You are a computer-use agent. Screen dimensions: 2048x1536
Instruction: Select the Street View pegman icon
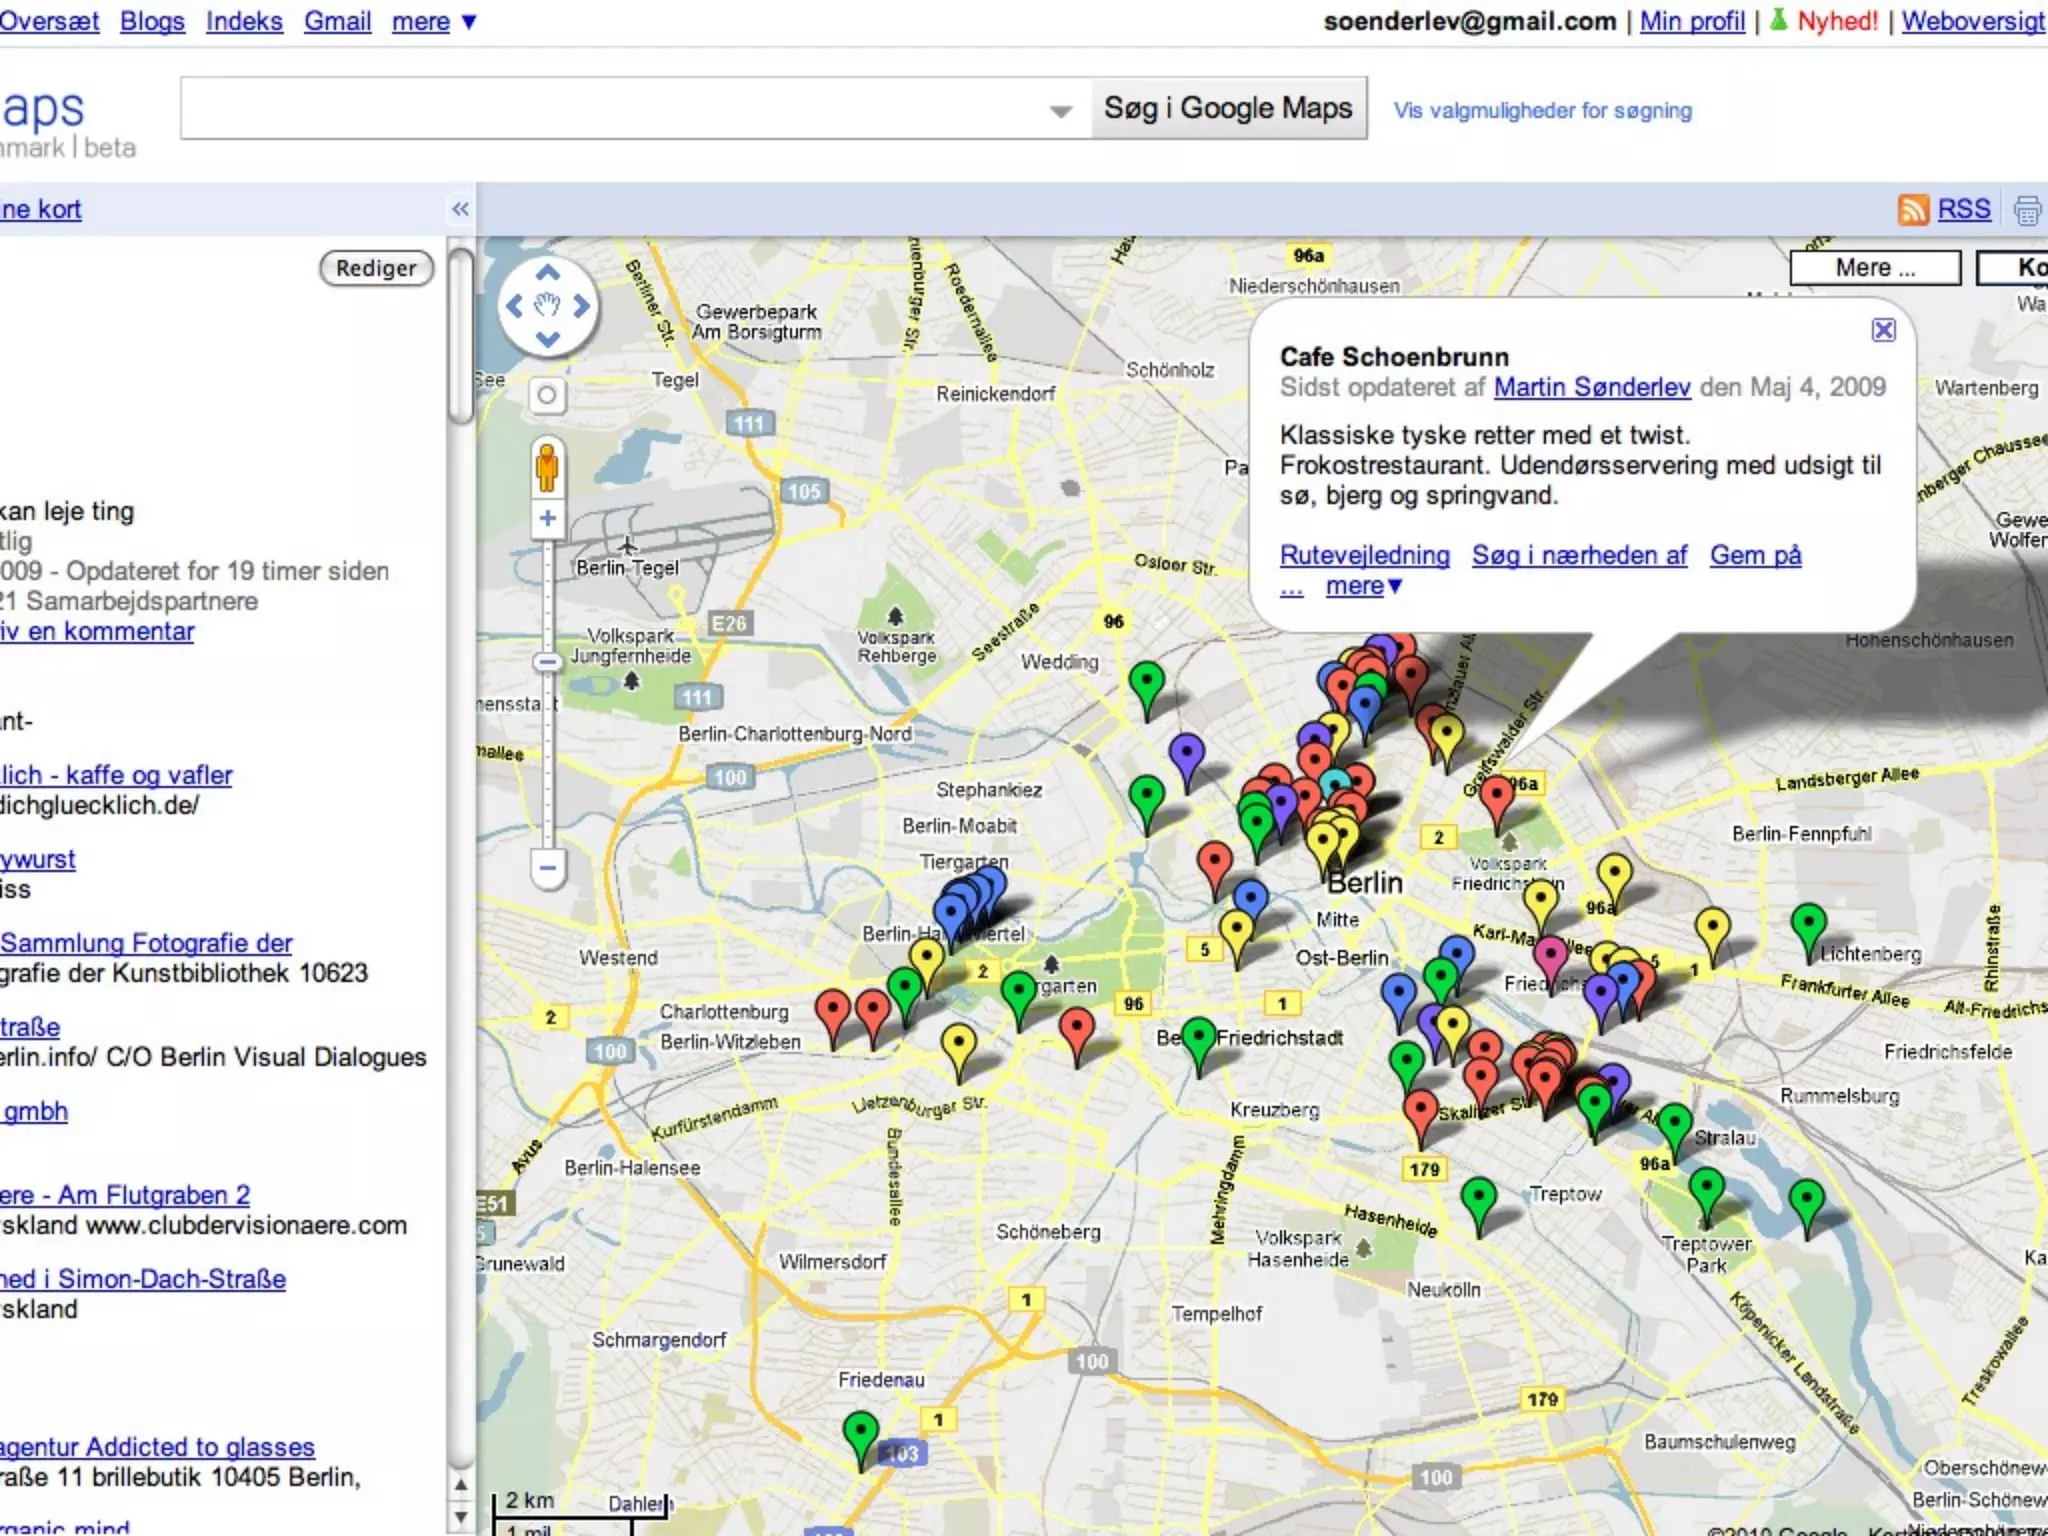[547, 467]
